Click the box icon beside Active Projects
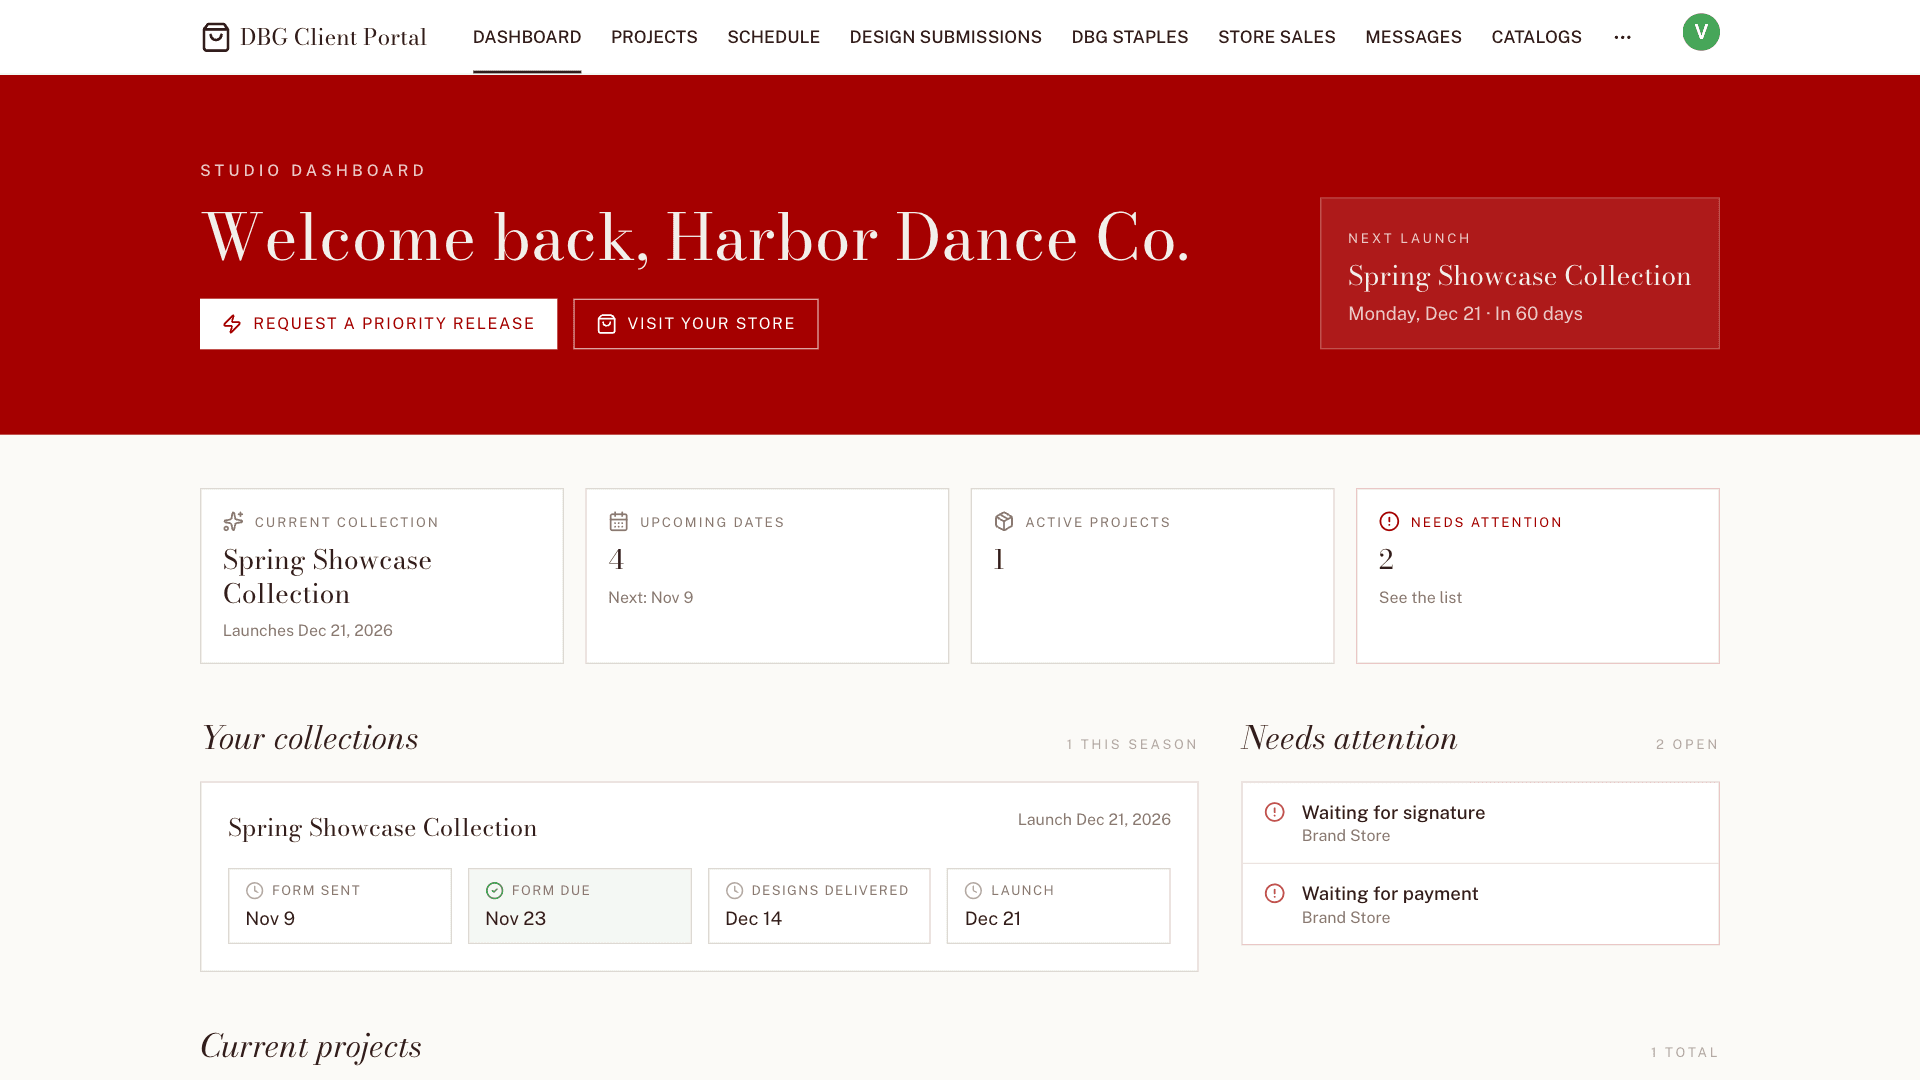This screenshot has width=1920, height=1080. 1004,522
